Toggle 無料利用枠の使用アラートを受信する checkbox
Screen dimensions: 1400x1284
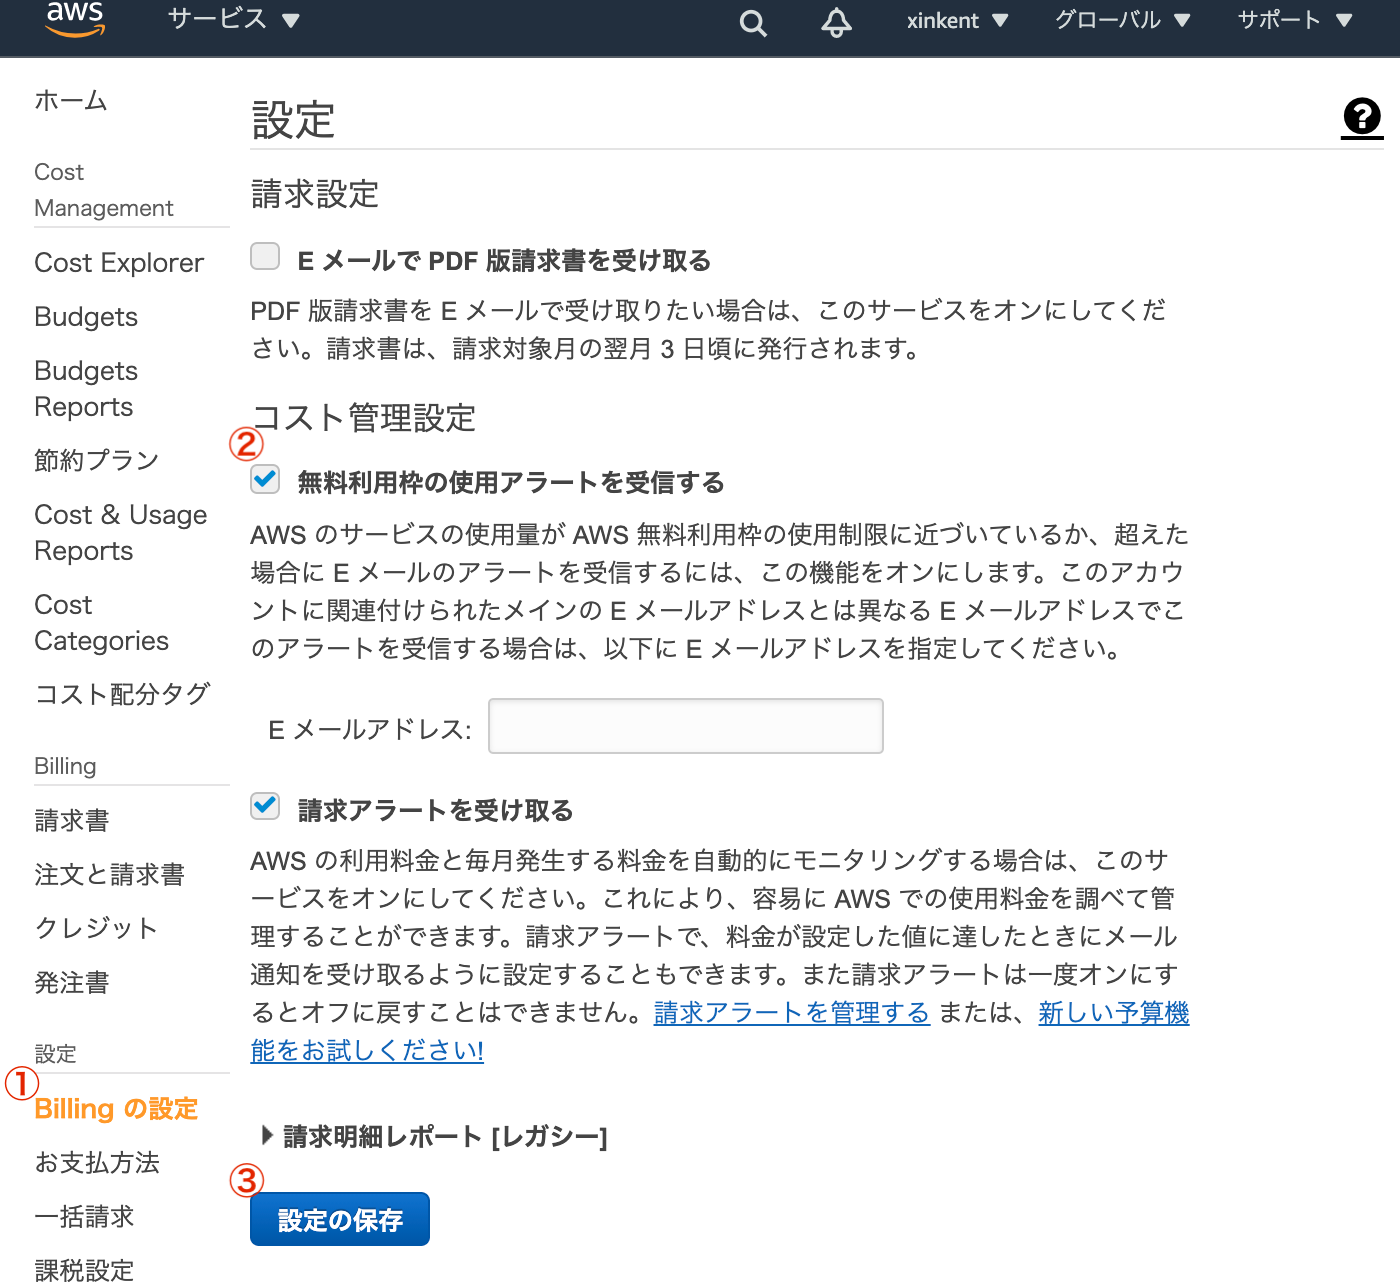click(265, 479)
